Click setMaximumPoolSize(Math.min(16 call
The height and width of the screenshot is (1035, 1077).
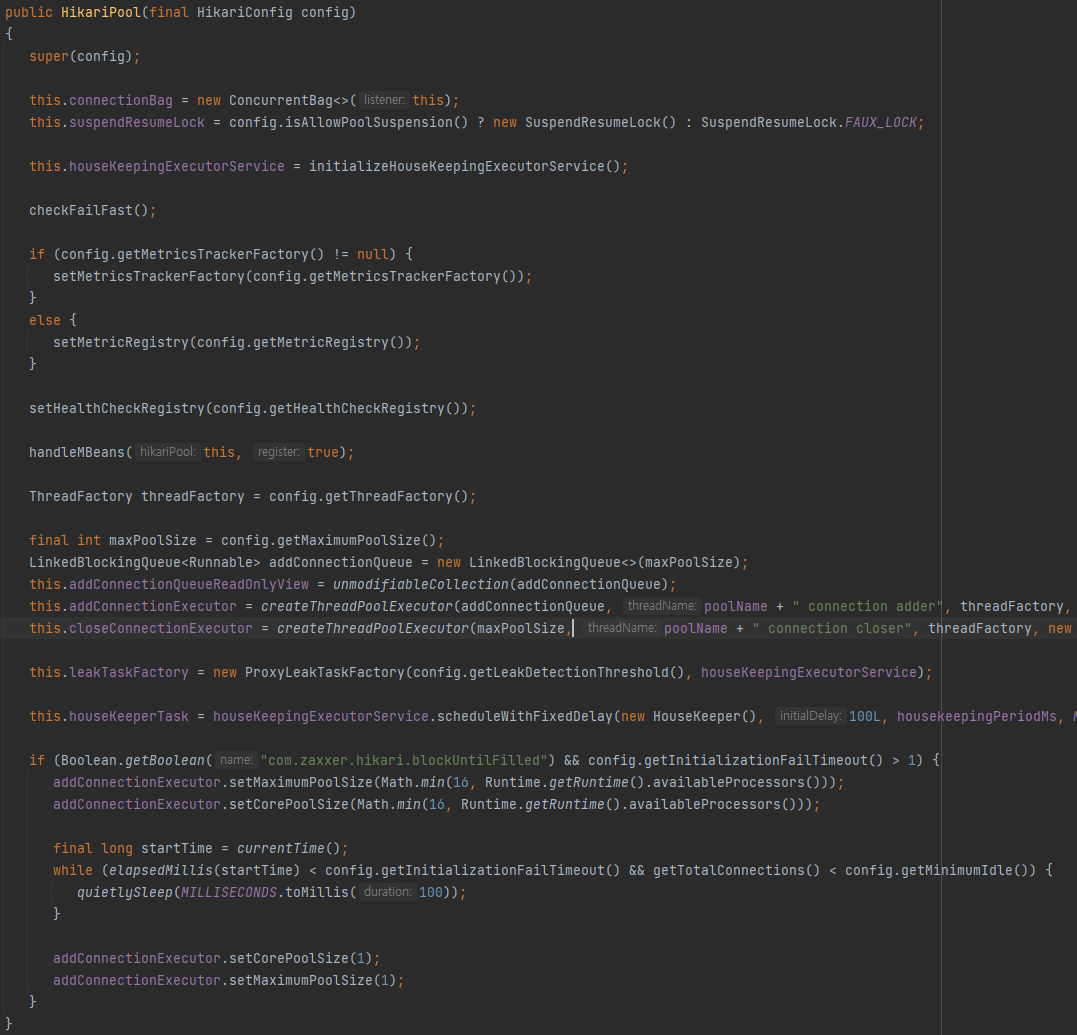[349, 782]
